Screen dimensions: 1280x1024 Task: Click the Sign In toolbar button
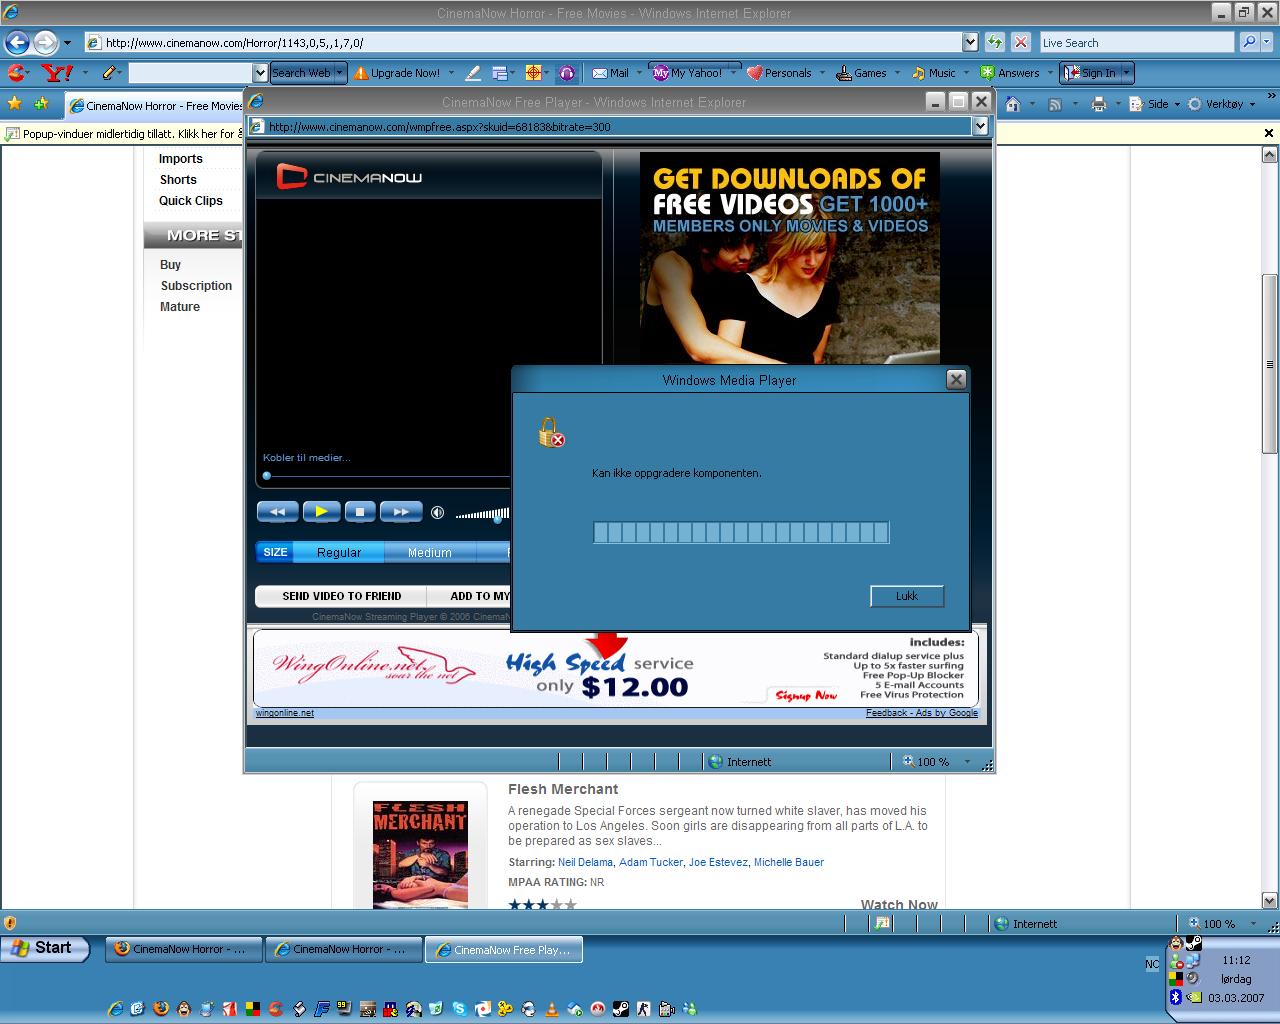pyautogui.click(x=1089, y=73)
